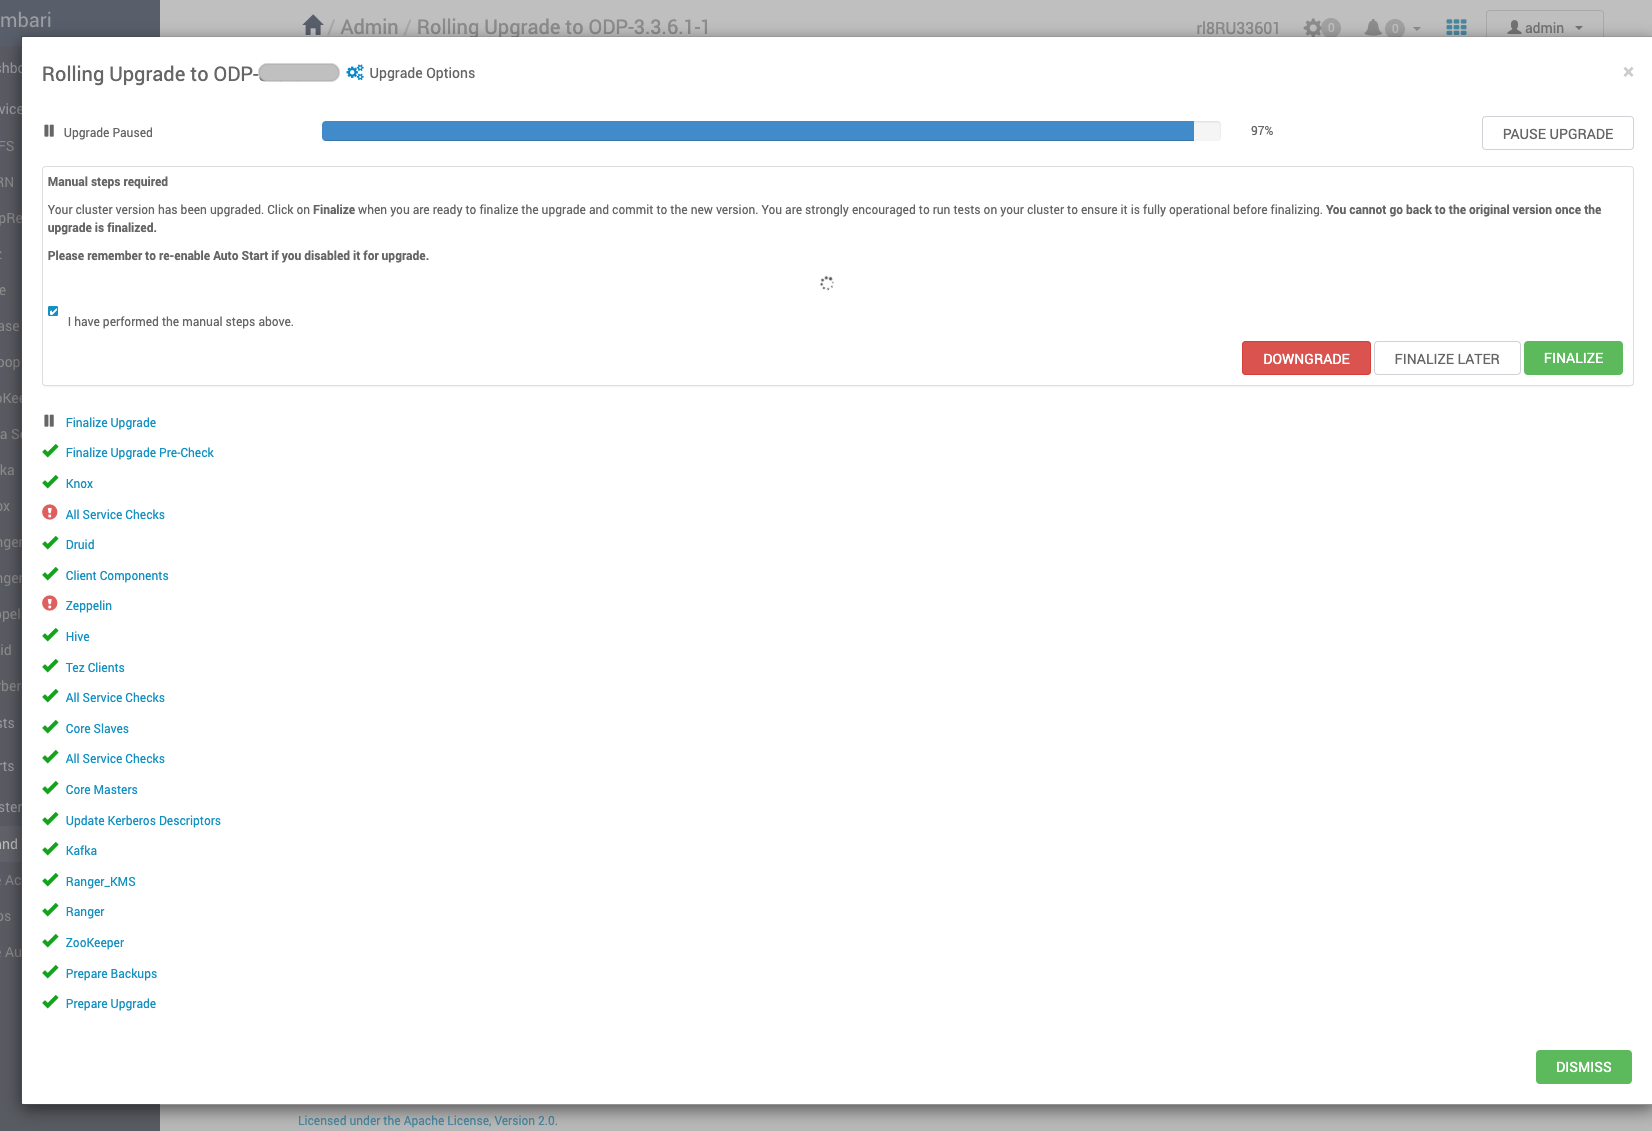Click the pause icon beside Finalize Upgrade

click(49, 421)
